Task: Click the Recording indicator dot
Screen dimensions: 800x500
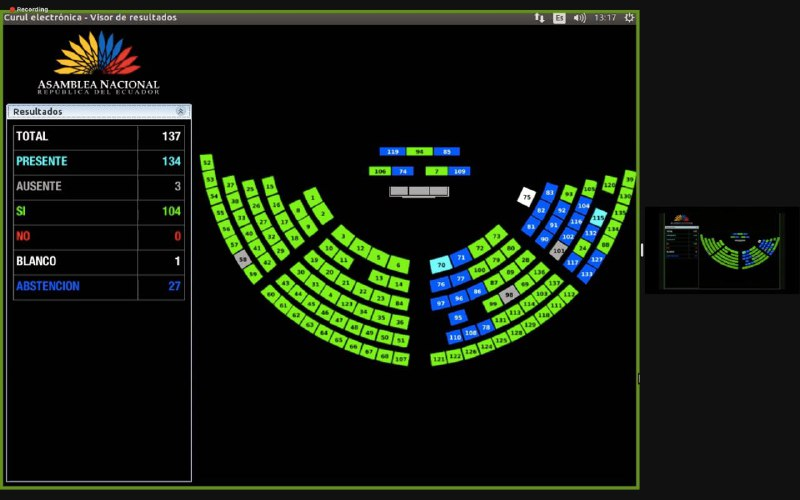Action: click(12, 9)
